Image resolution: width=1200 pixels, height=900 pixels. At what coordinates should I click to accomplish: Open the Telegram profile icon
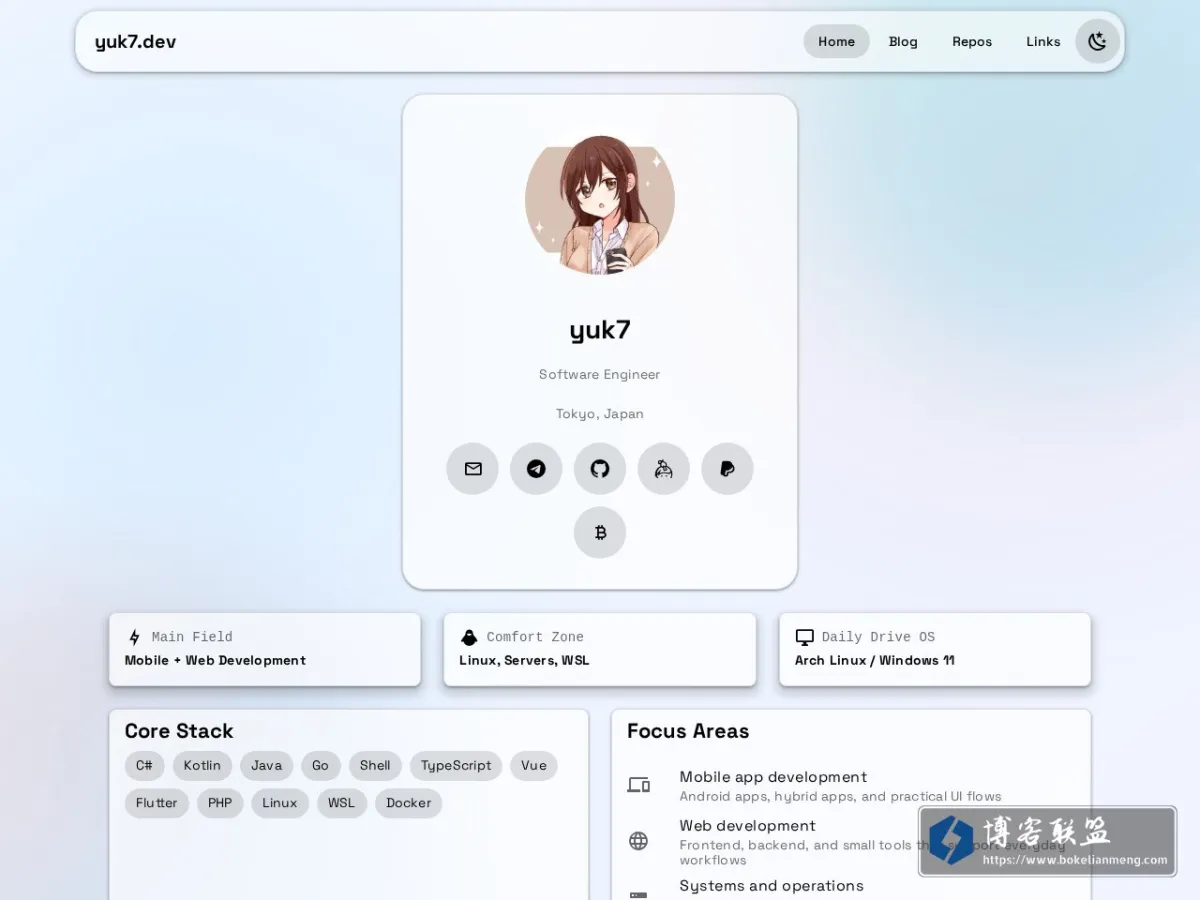[x=536, y=468]
